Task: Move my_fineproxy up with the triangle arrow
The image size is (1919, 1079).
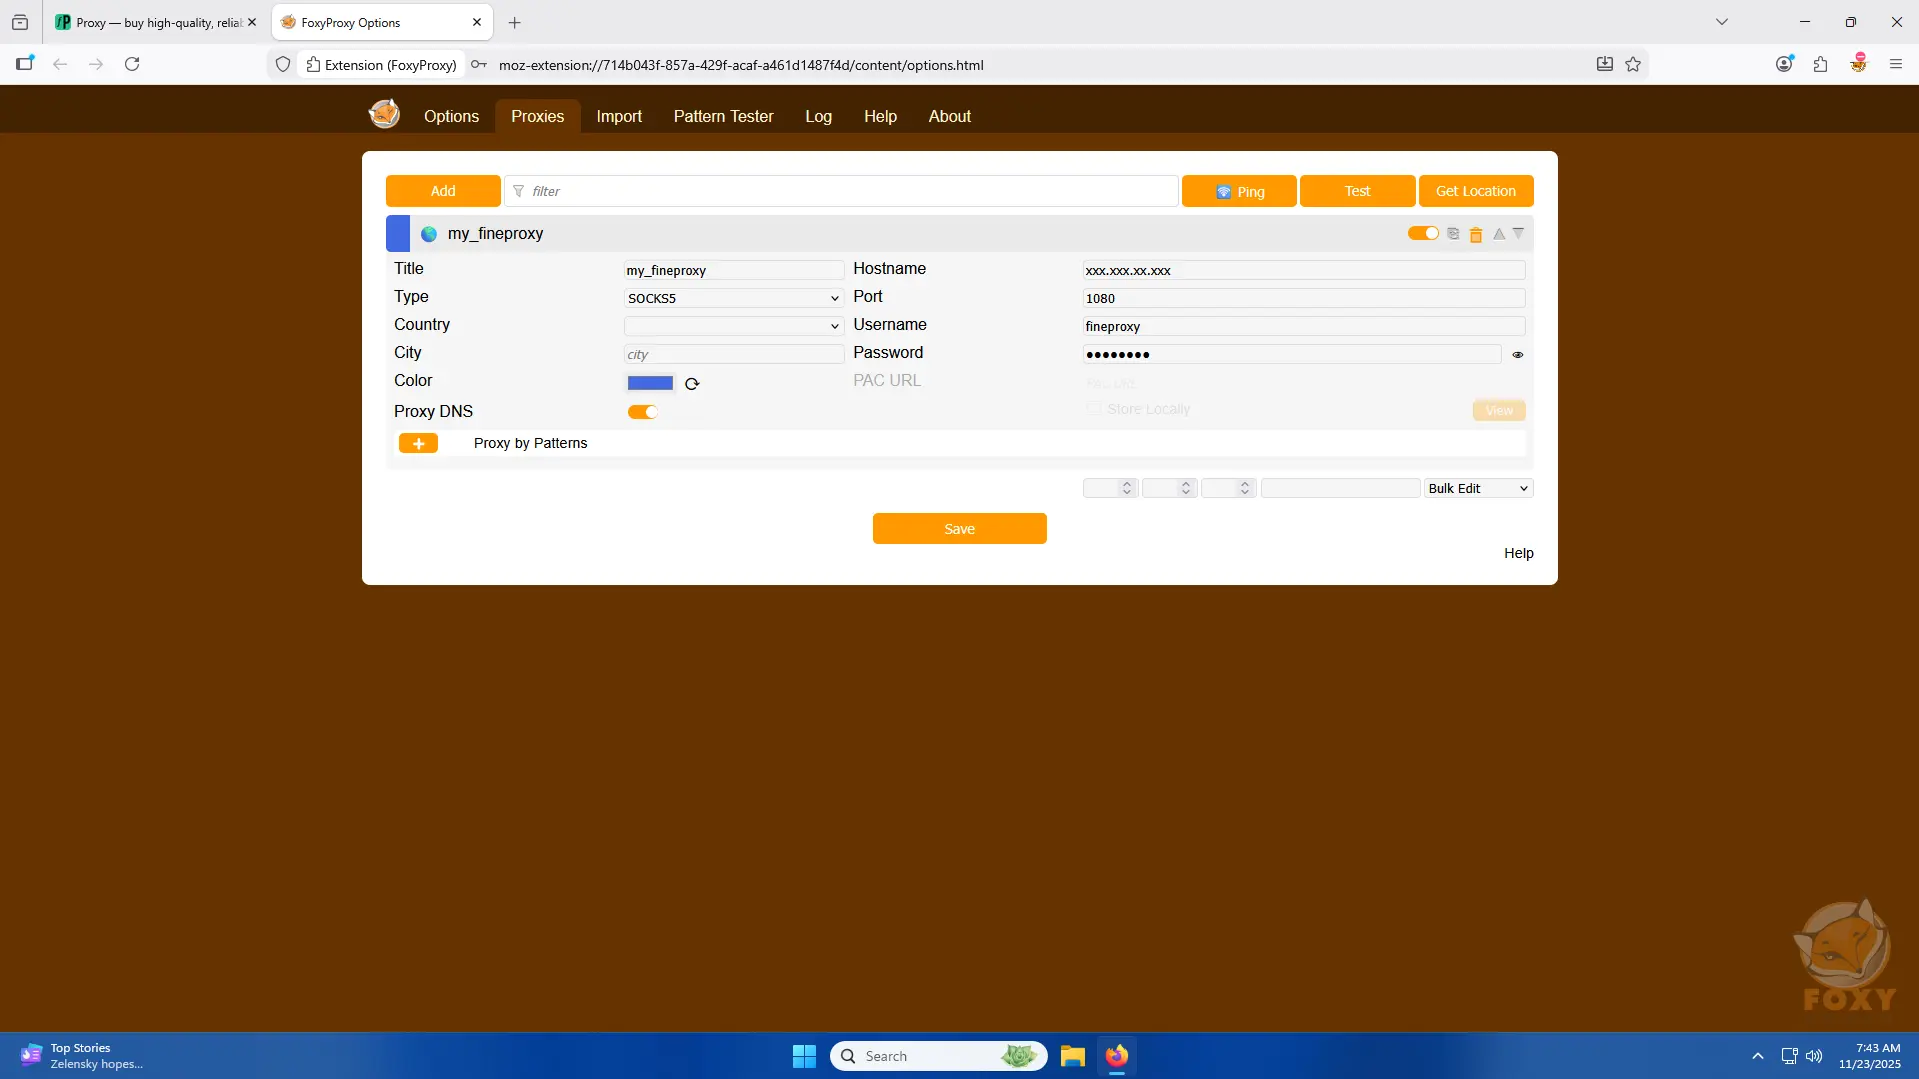Action: pyautogui.click(x=1499, y=234)
